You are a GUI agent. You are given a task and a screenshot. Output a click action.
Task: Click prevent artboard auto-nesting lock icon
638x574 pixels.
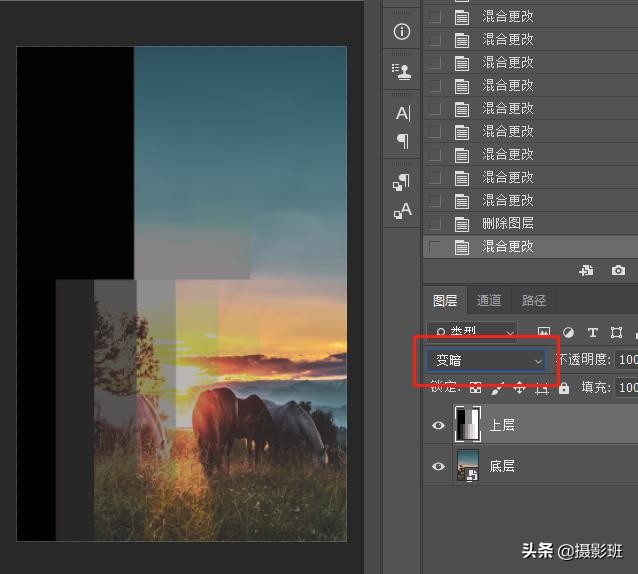point(542,389)
